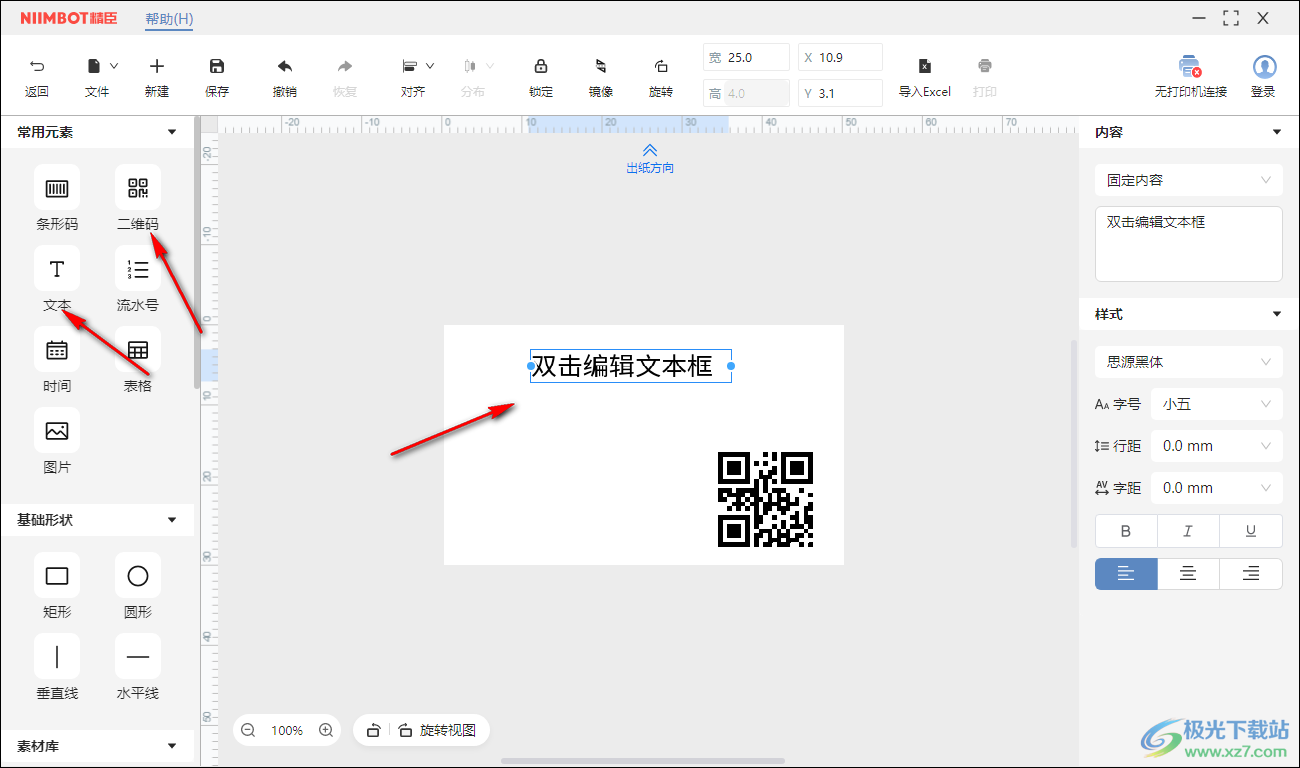
Task: Select left text alignment
Action: coord(1126,574)
